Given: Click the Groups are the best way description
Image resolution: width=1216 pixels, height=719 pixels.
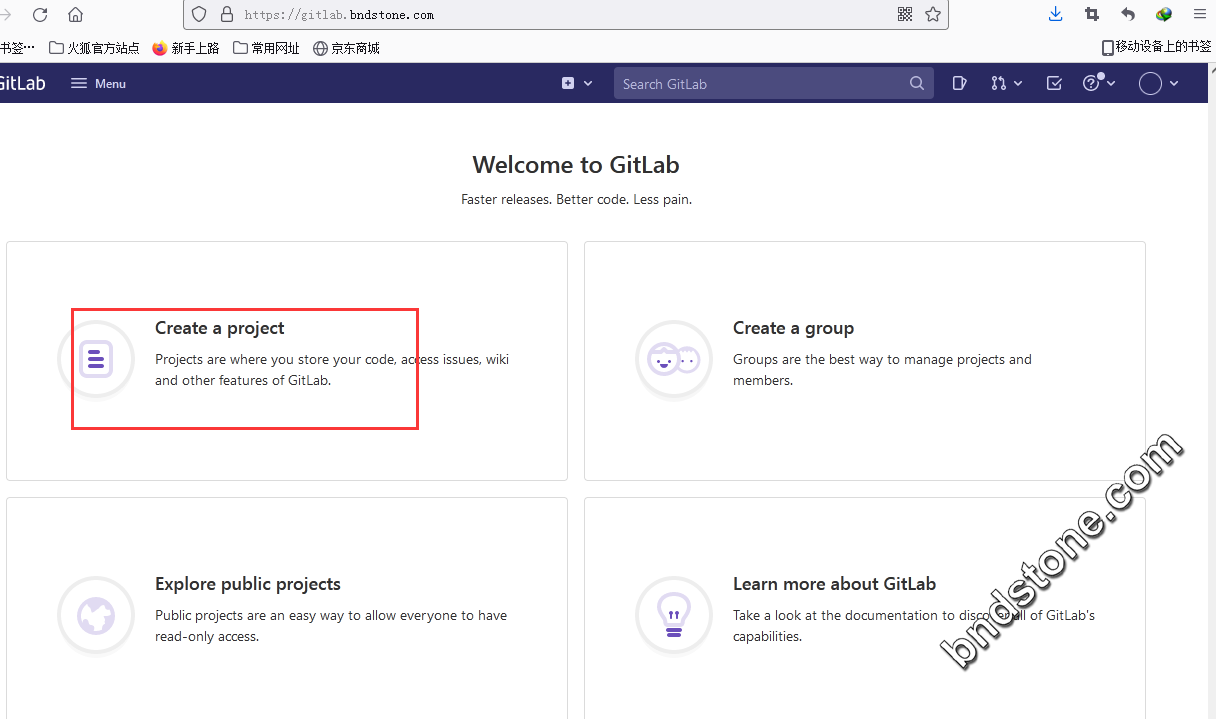Looking at the screenshot, I should (882, 370).
